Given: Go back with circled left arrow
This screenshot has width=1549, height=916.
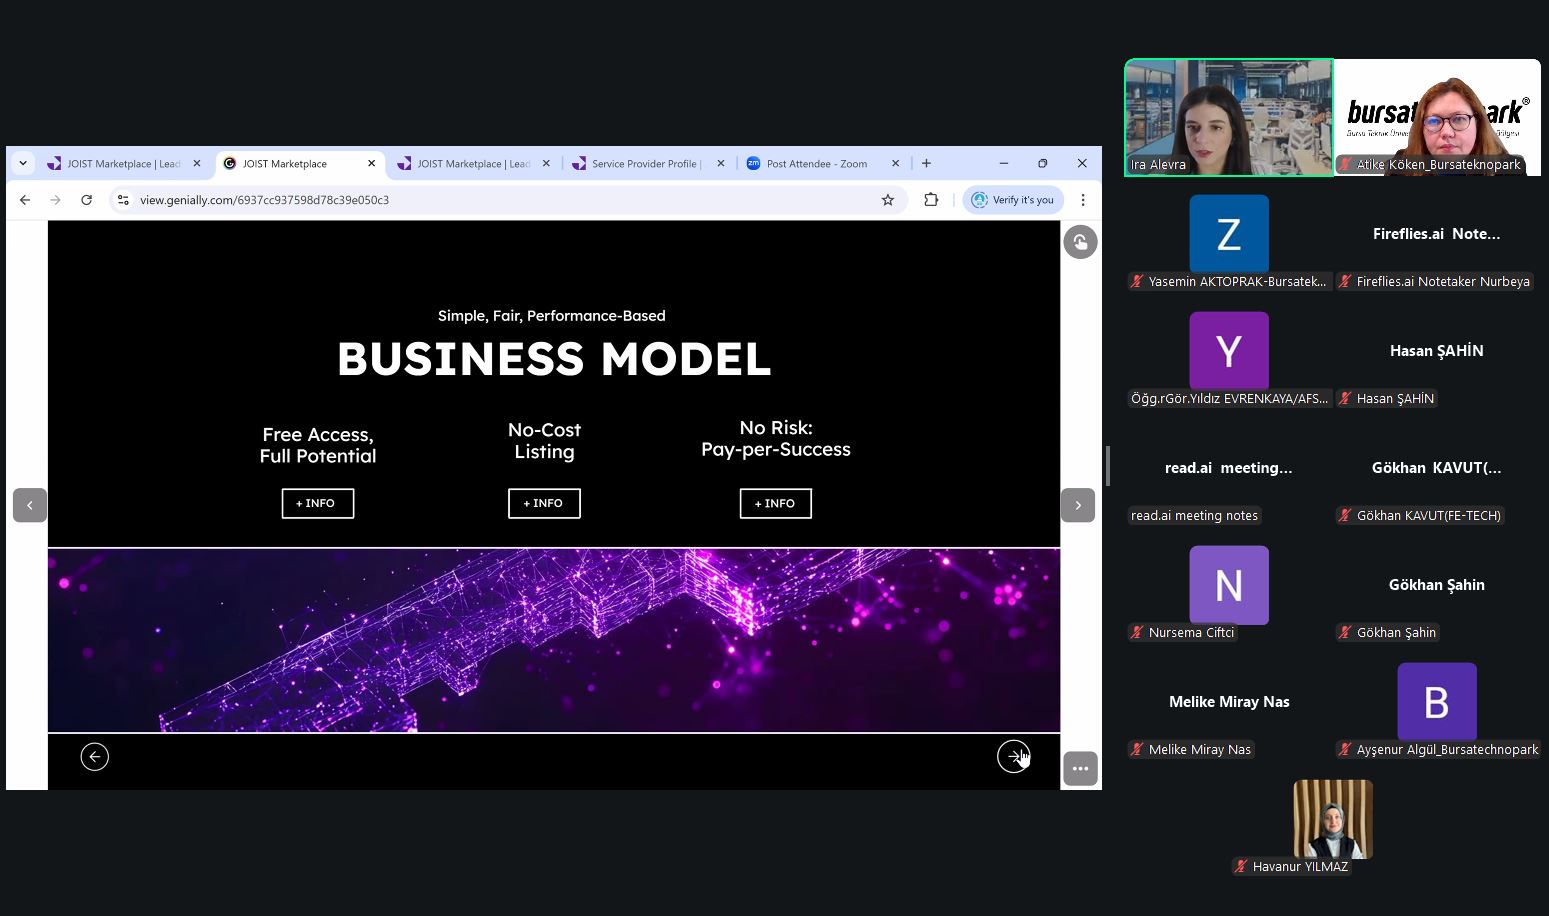Looking at the screenshot, I should (95, 757).
